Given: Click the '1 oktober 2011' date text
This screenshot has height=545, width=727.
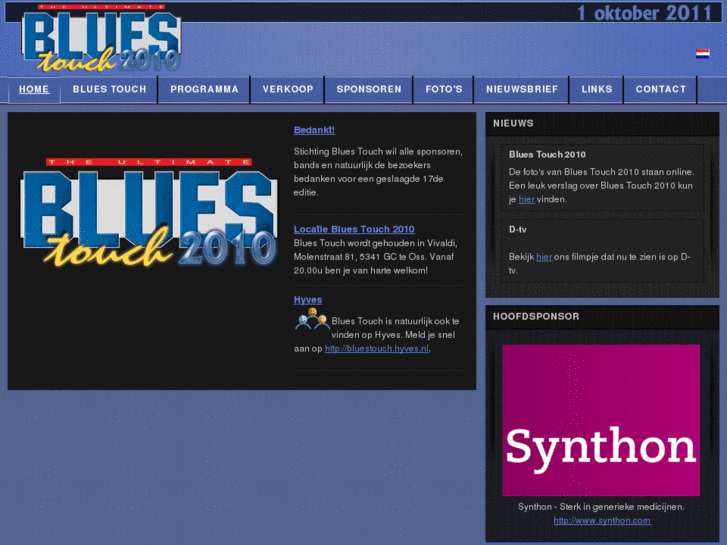Looking at the screenshot, I should (x=644, y=13).
